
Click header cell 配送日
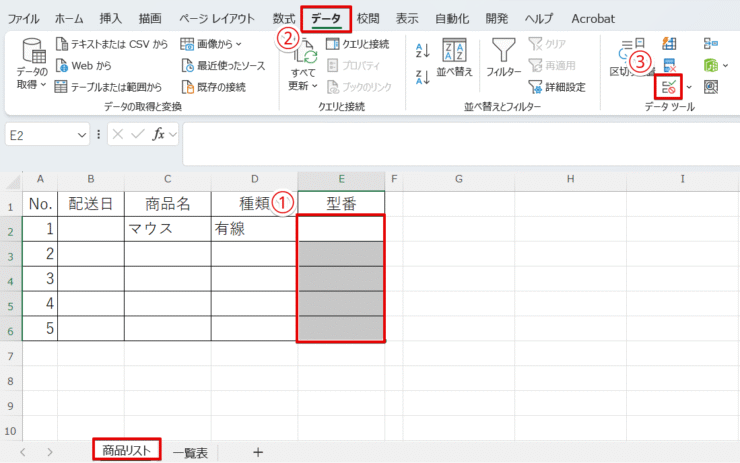click(91, 204)
